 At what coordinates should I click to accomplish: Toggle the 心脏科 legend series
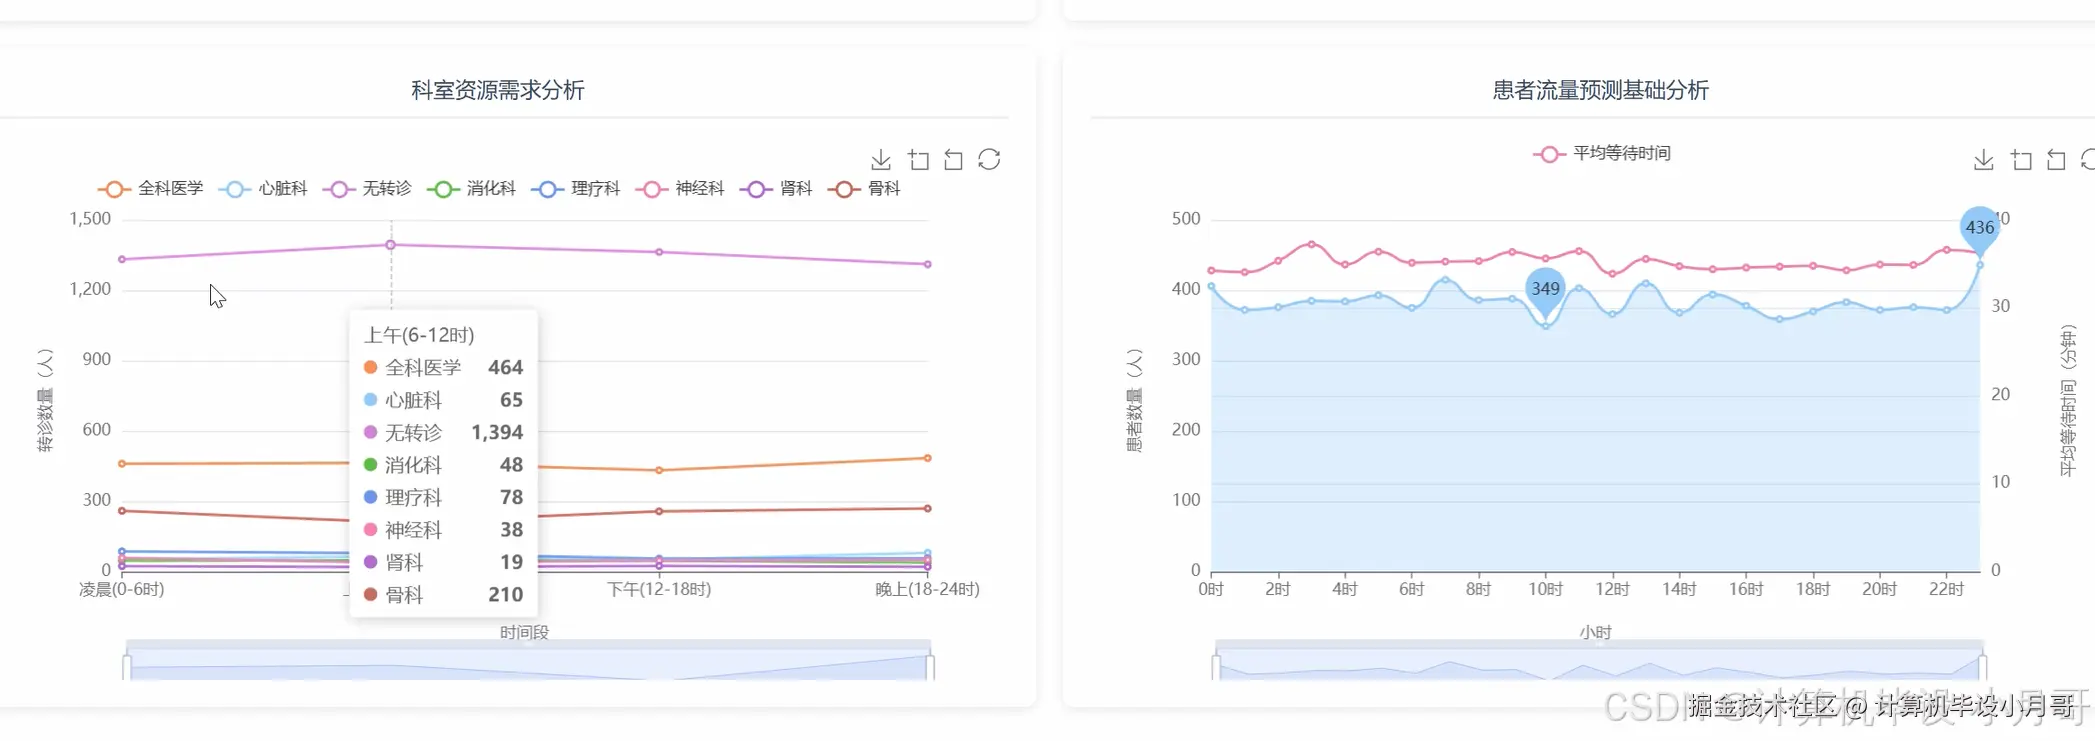tap(263, 189)
